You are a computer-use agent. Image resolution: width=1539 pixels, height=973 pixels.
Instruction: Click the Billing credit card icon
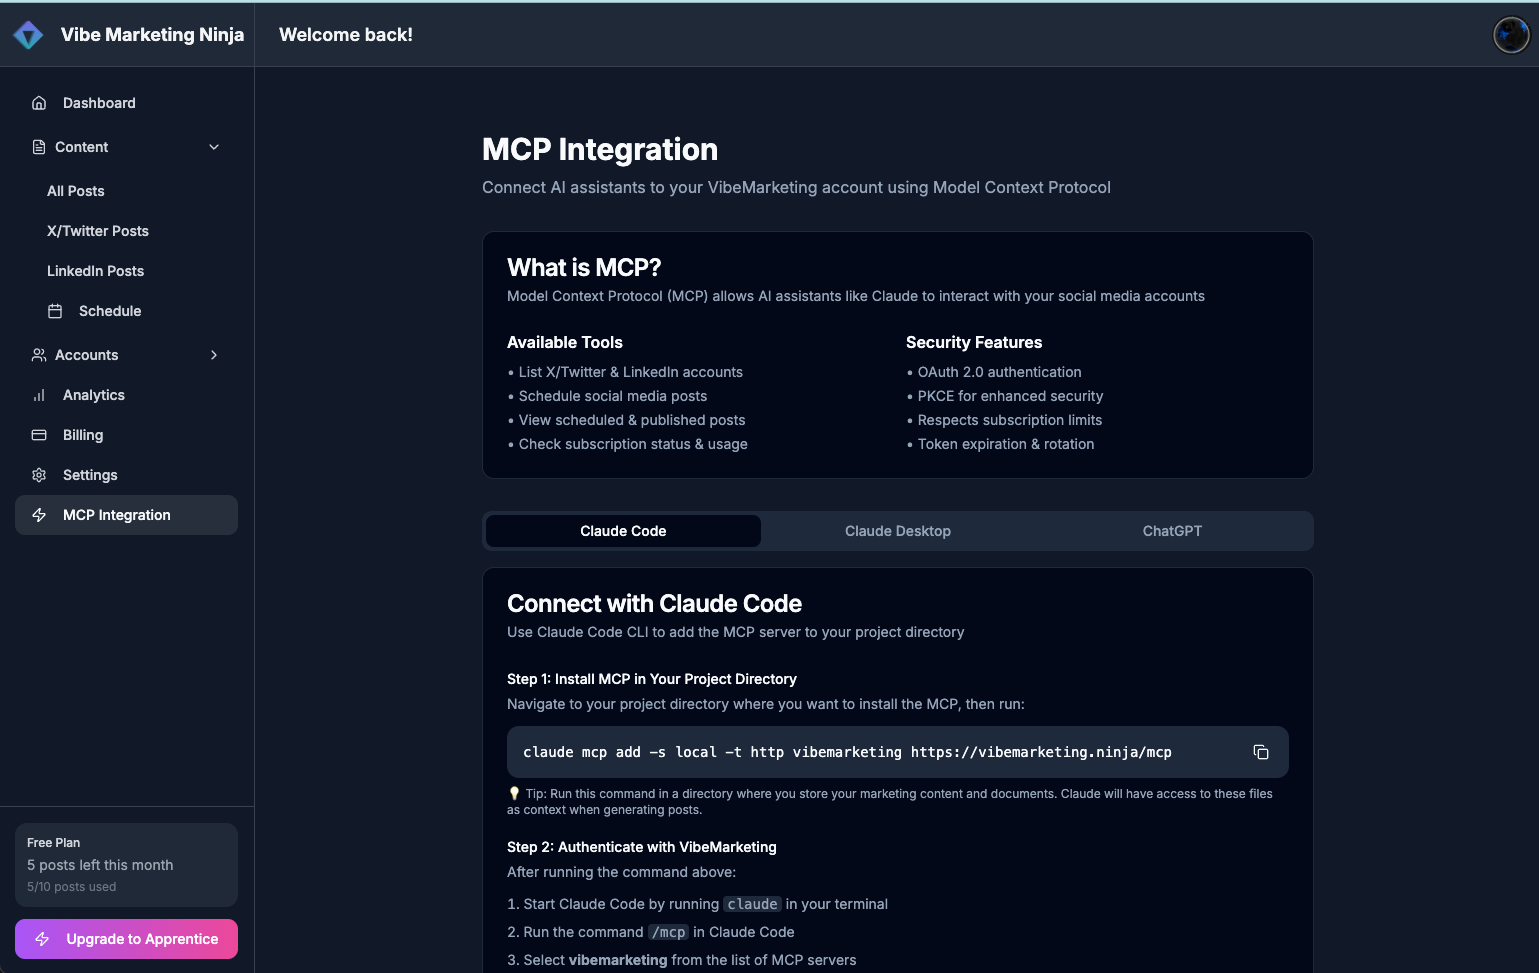(39, 435)
